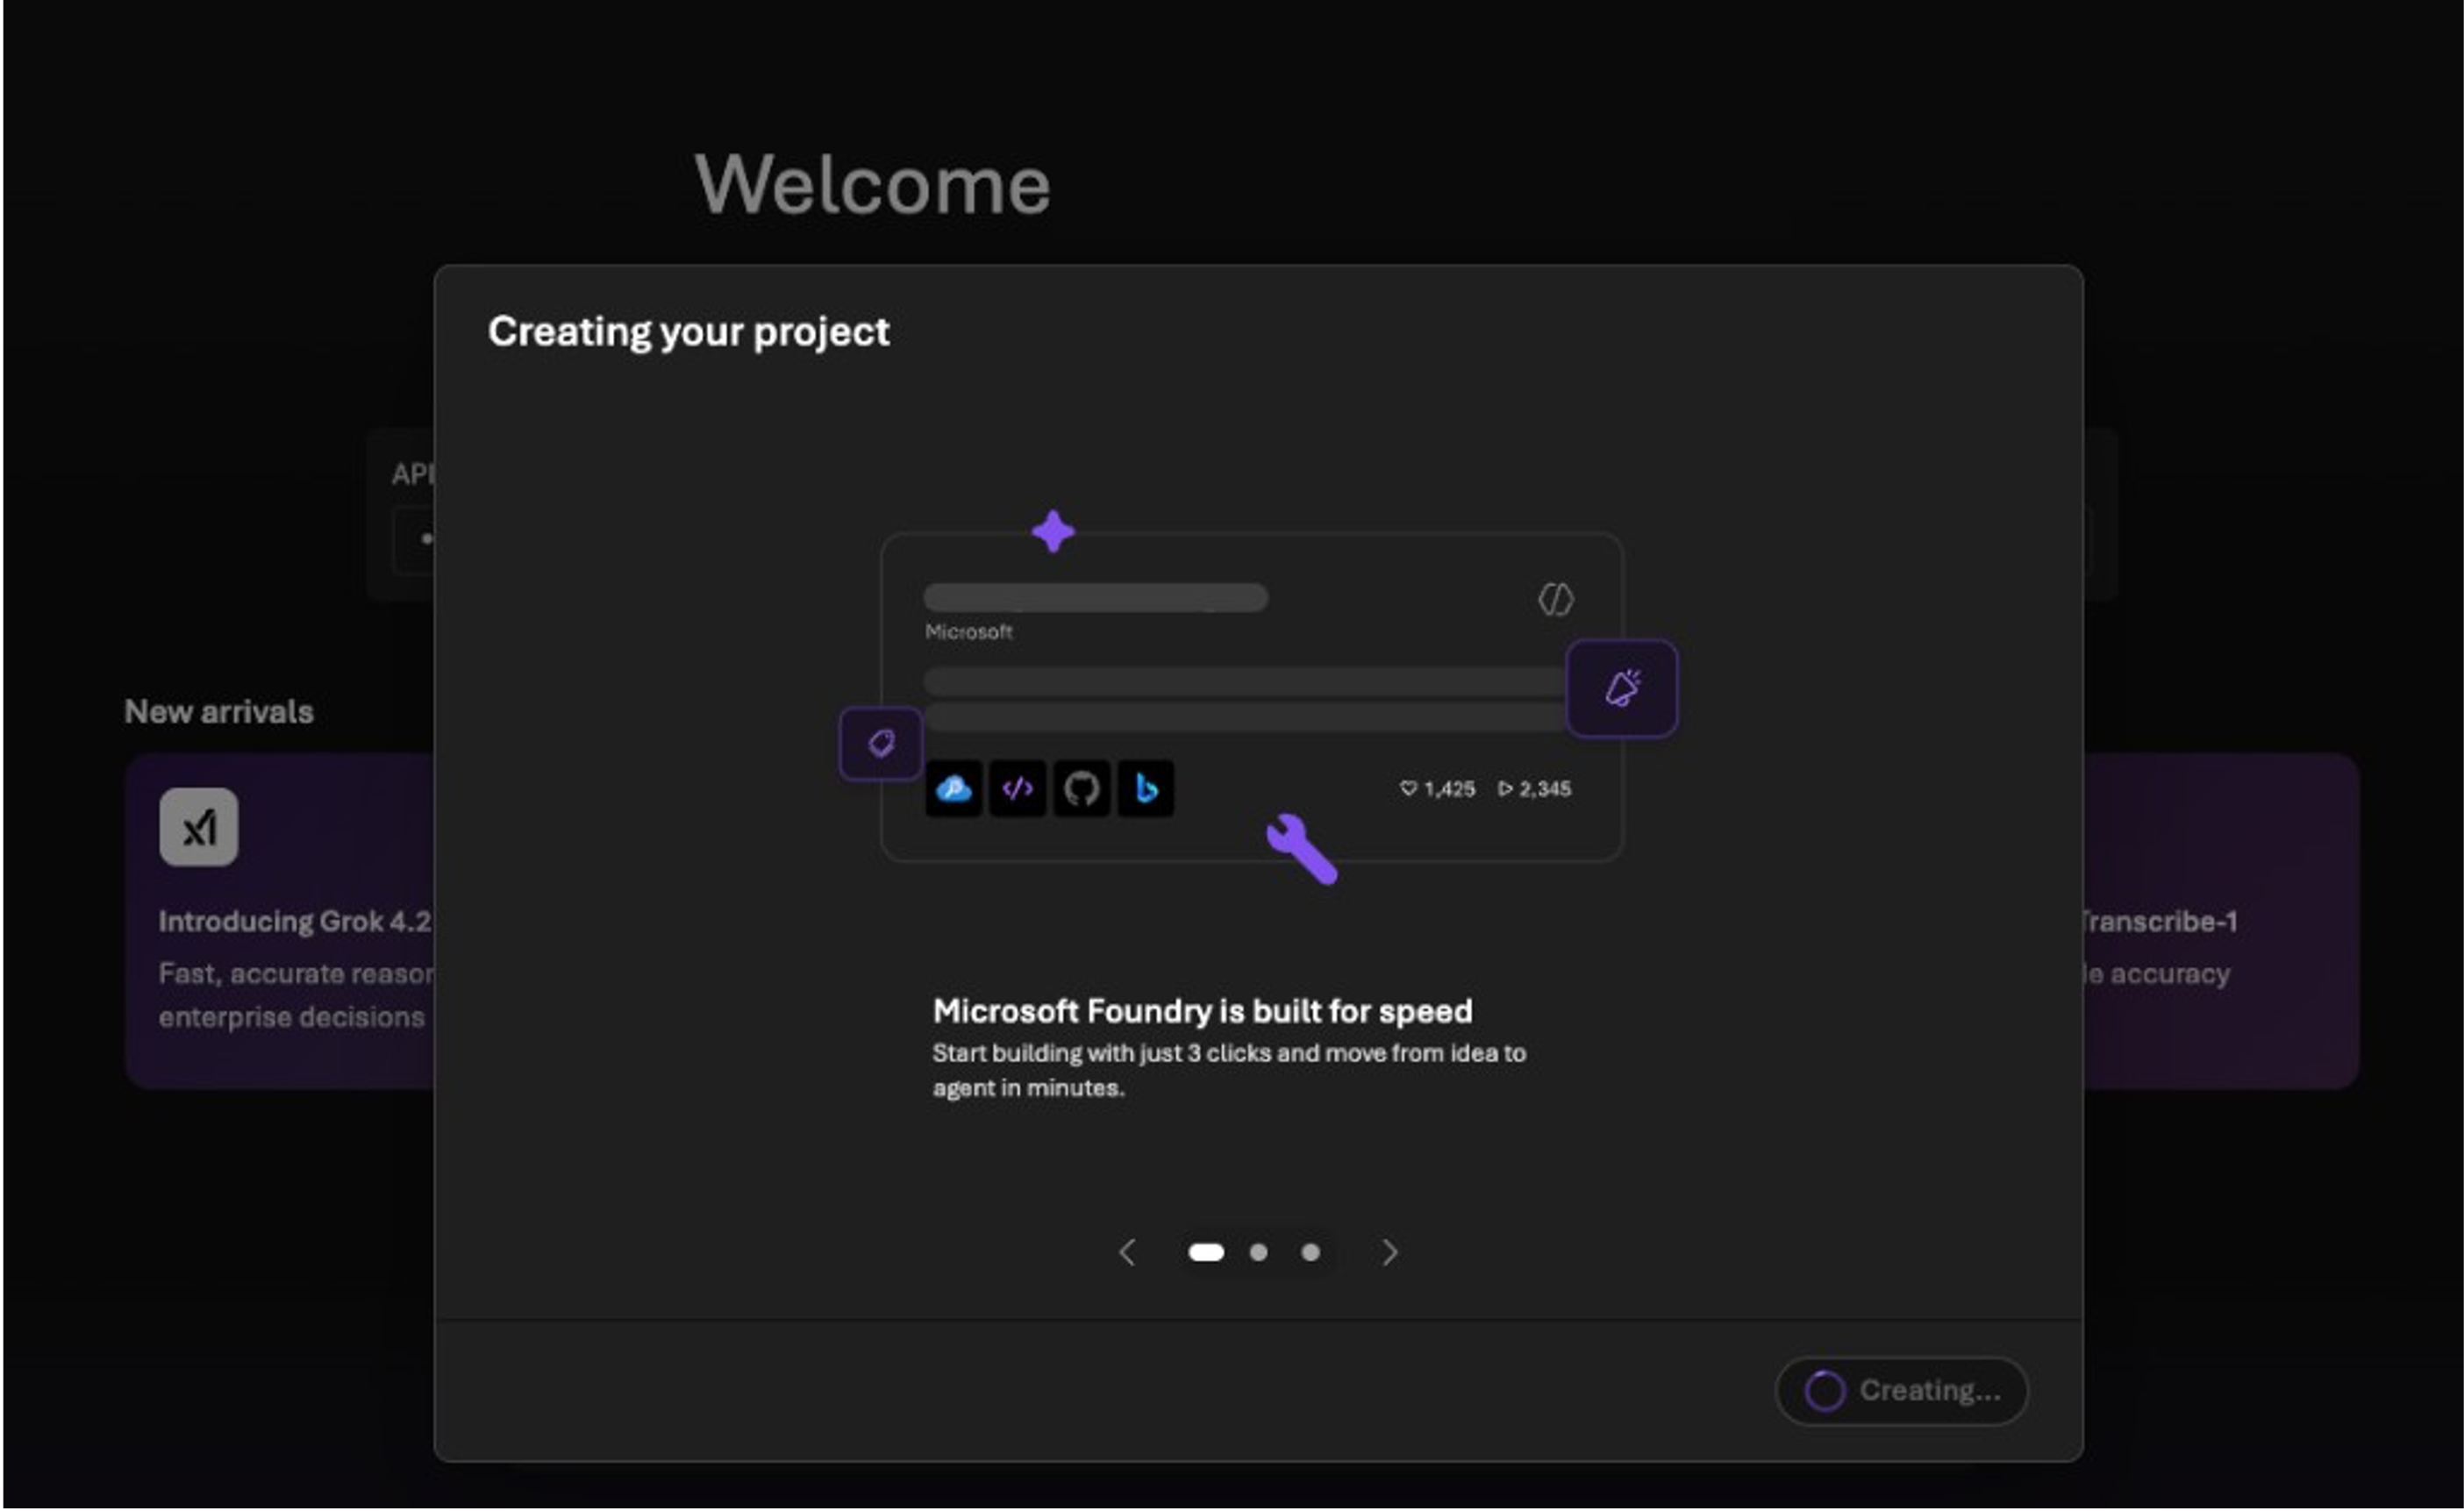Screen dimensions: 2464x1511
Task: Advance to the next carousel slide arrow
Action: [1389, 1252]
